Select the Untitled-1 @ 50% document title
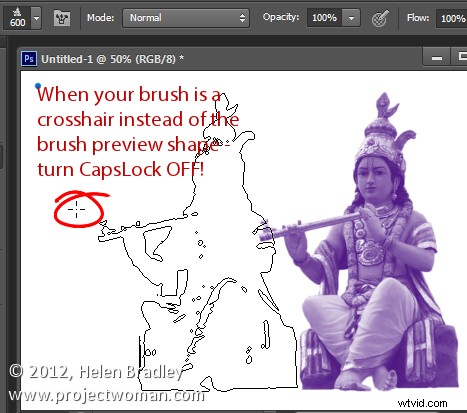Viewport: 467px width, 413px height. 112,59
